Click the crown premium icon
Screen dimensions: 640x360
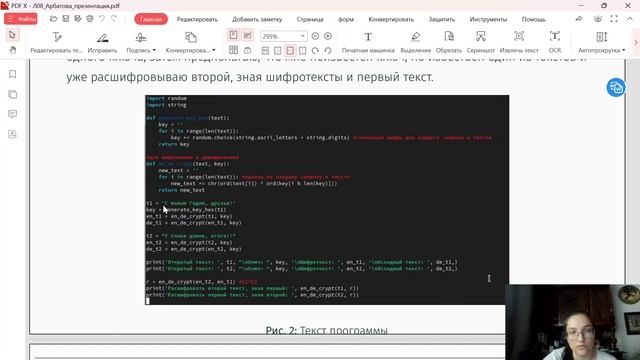point(598,19)
